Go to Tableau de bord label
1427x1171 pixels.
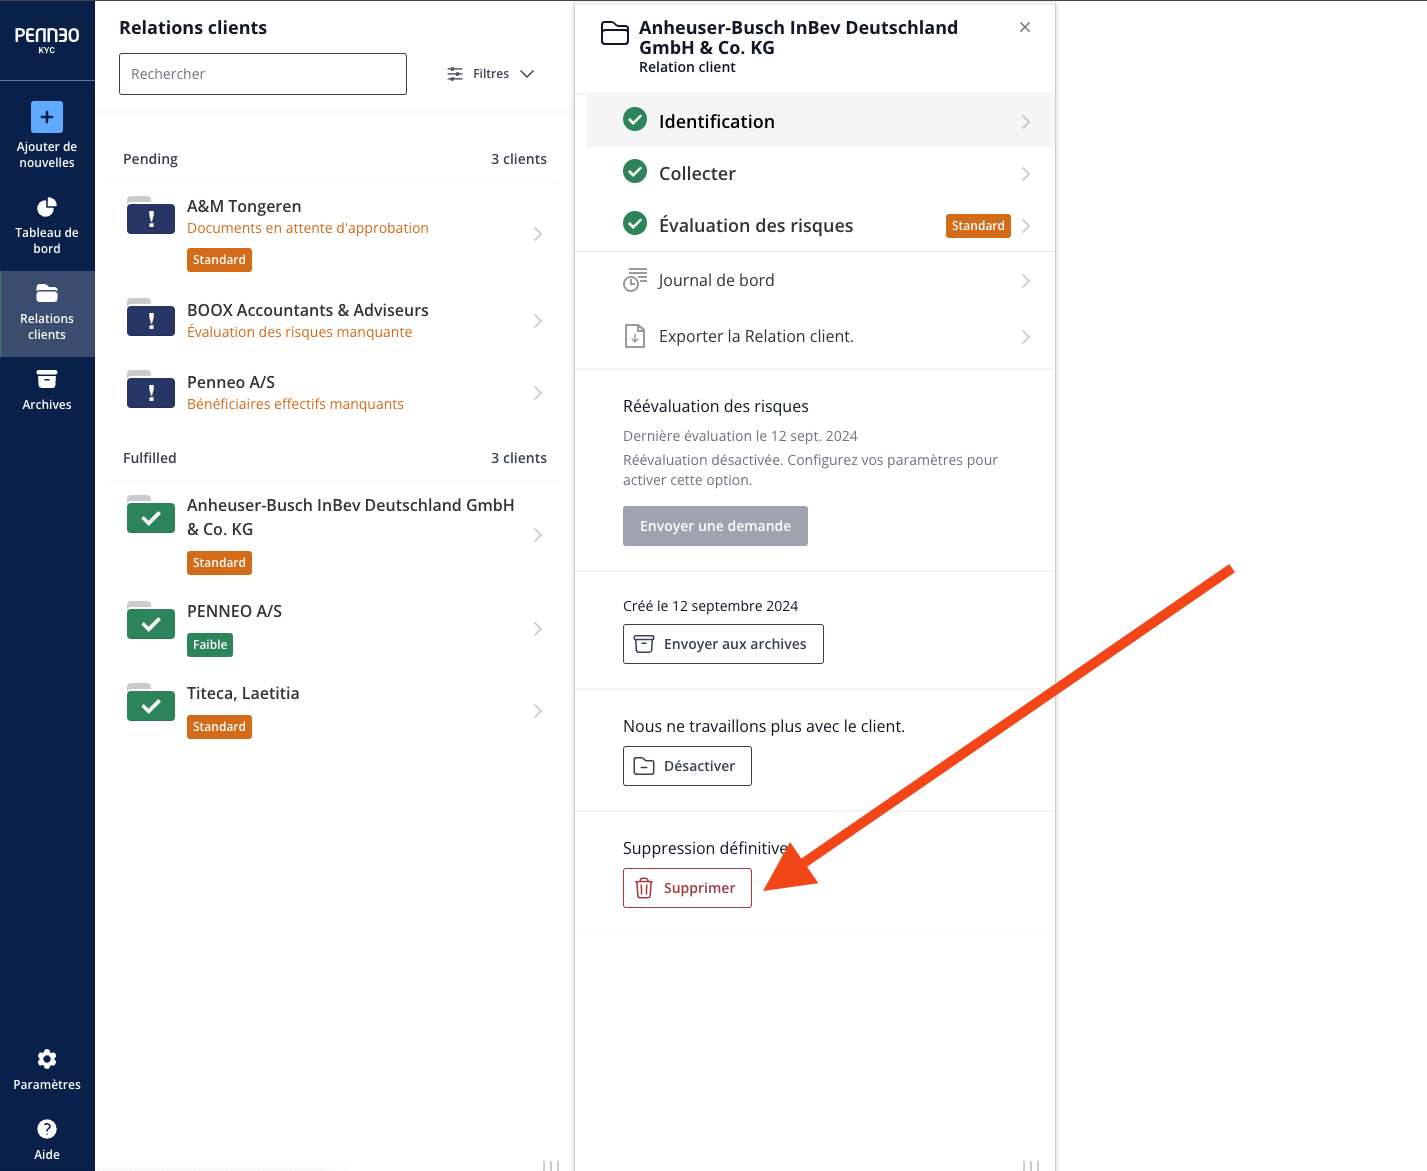tap(47, 241)
